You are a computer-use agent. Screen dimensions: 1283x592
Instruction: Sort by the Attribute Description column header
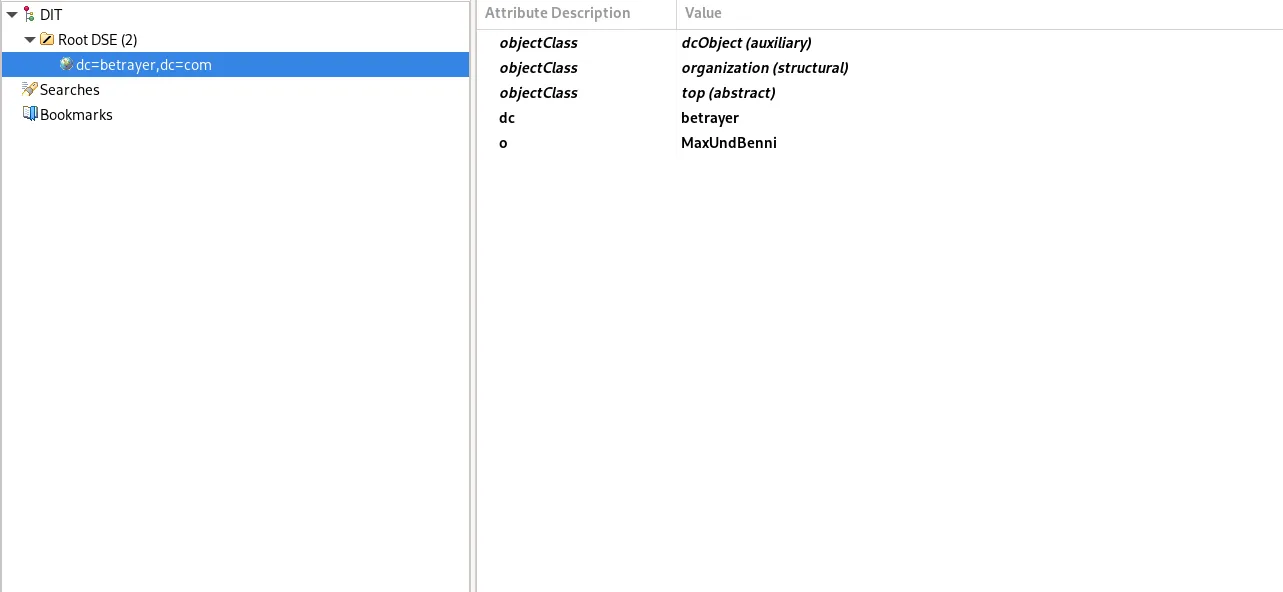tap(557, 13)
